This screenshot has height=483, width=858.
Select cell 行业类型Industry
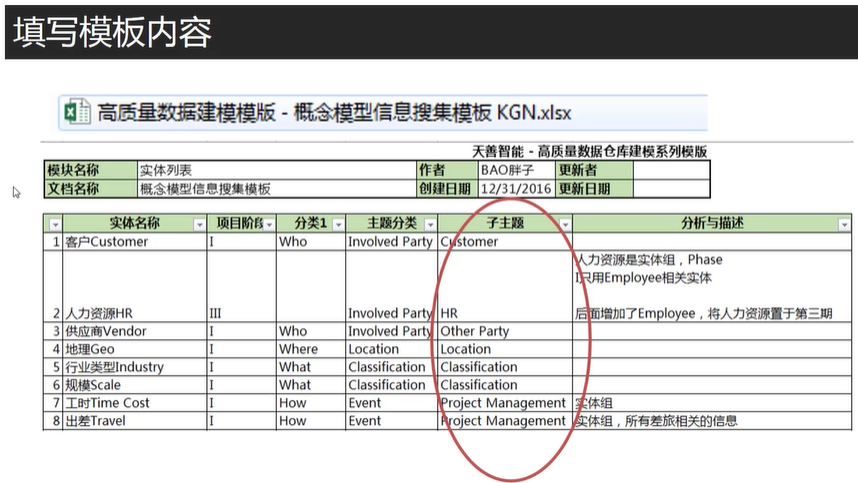click(135, 367)
